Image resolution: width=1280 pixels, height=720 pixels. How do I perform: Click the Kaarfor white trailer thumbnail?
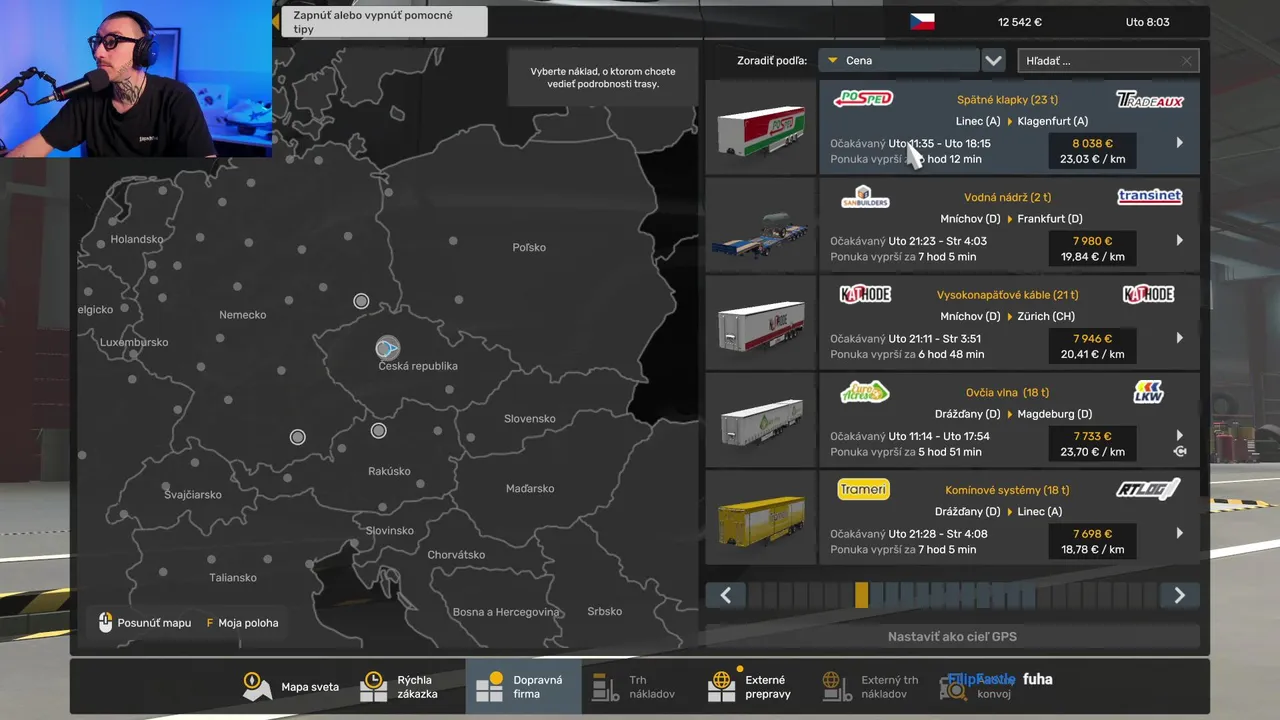tap(761, 323)
